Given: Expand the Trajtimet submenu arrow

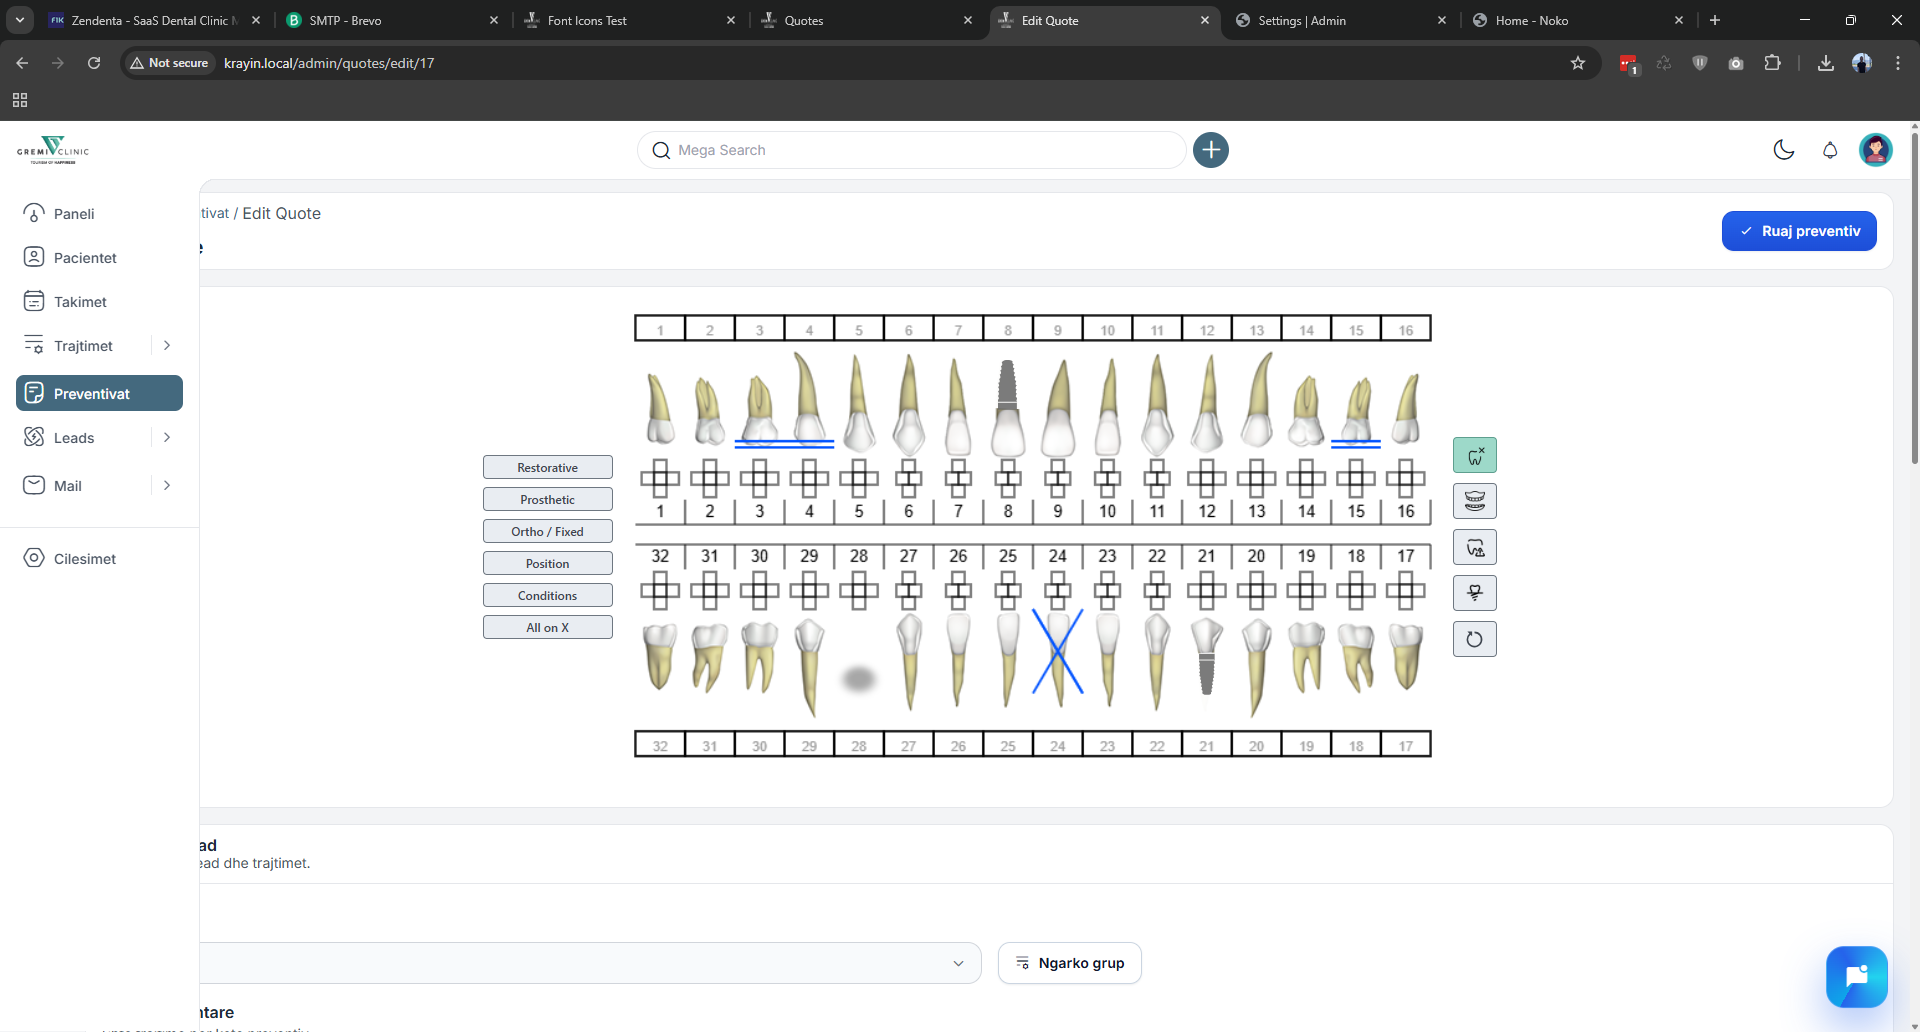Looking at the screenshot, I should pos(167,346).
